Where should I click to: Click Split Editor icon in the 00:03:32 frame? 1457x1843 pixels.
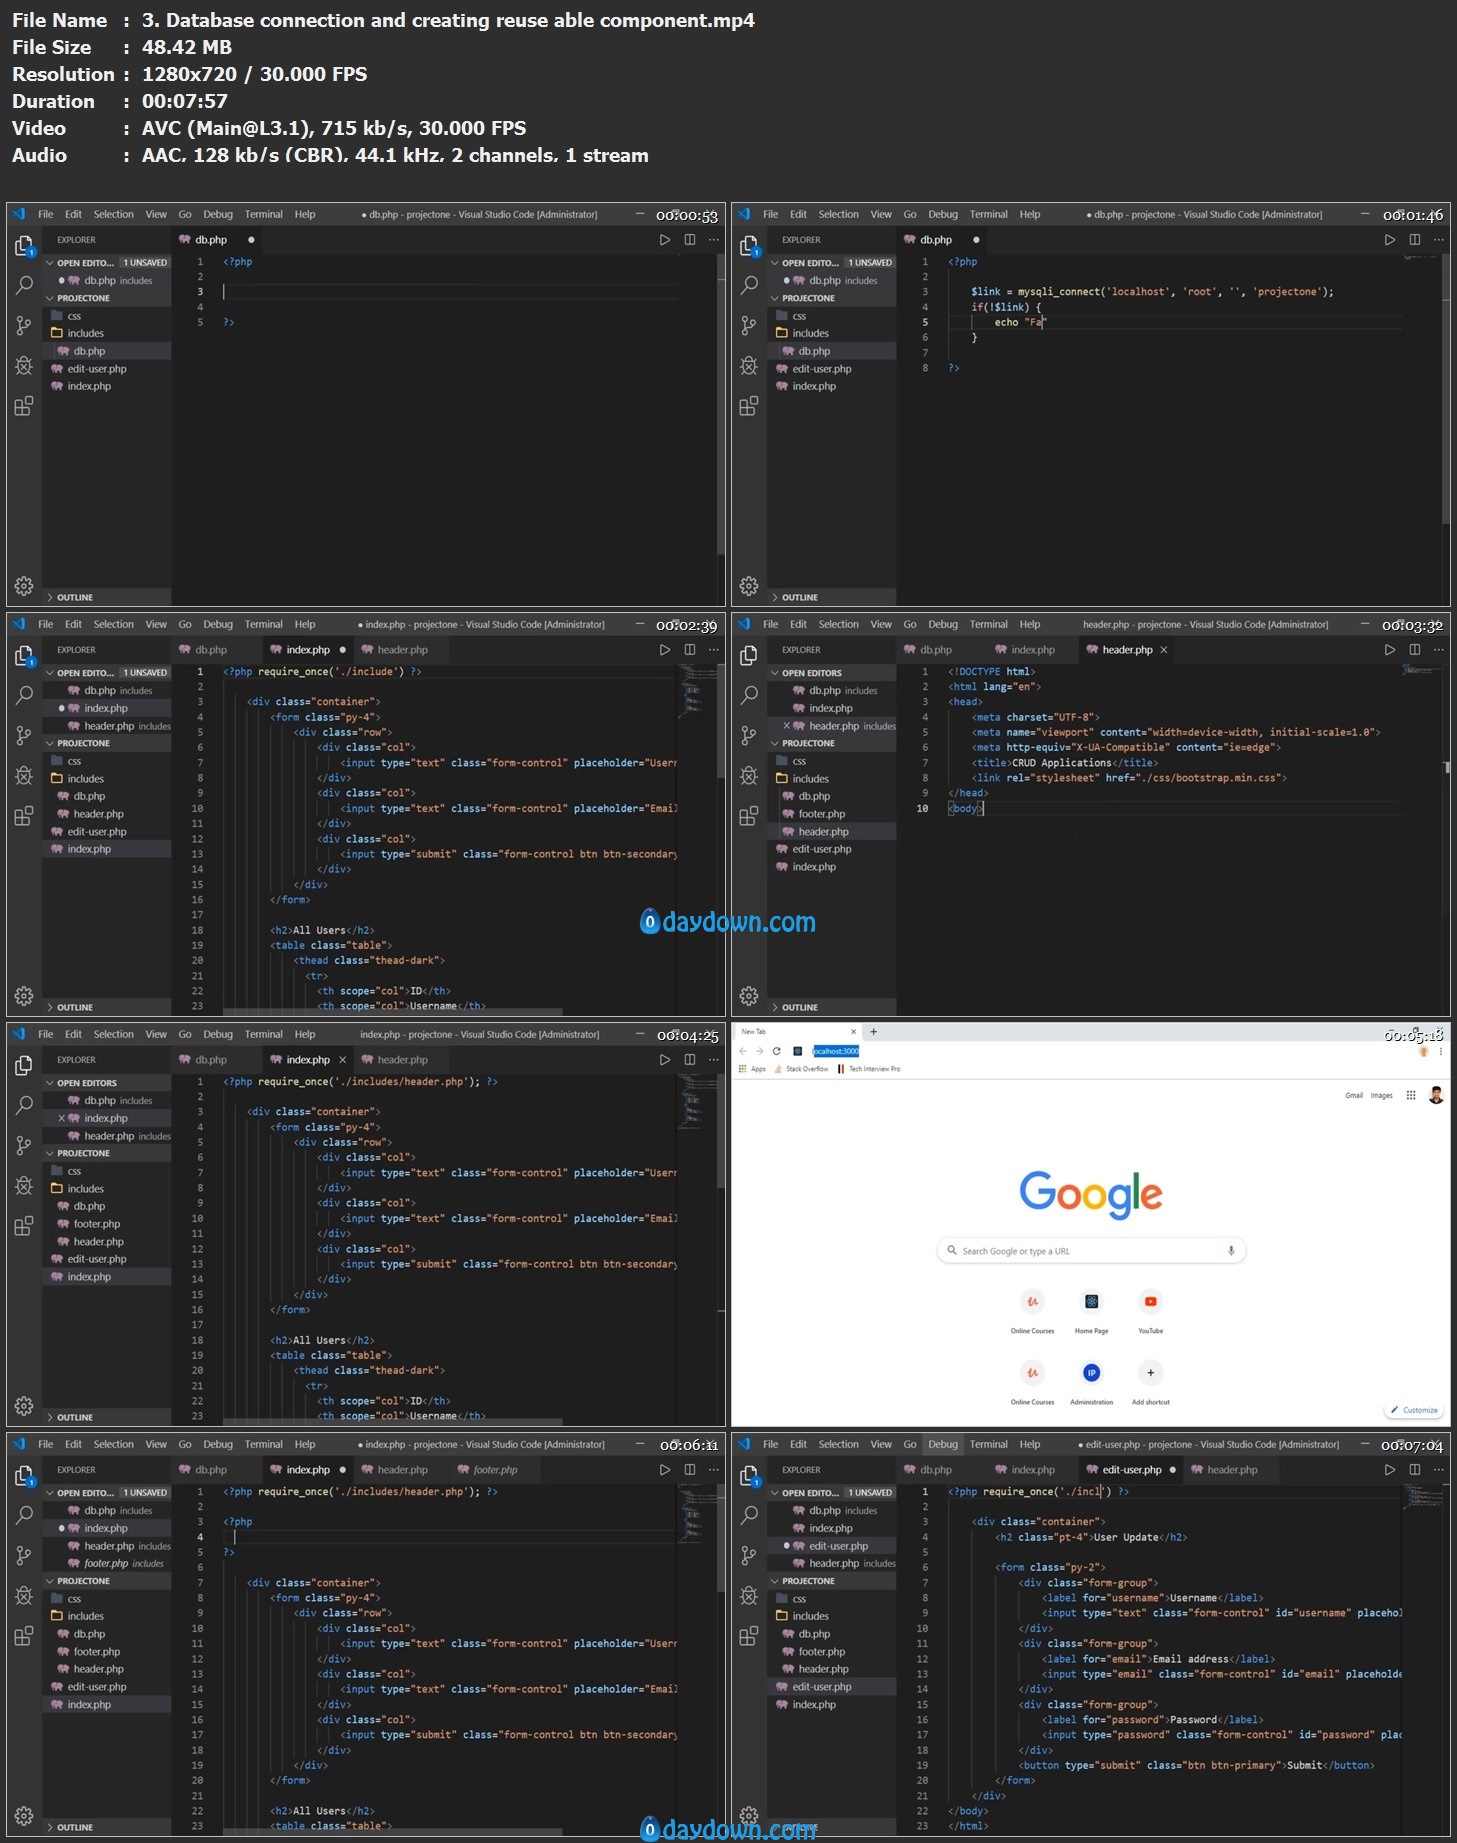click(1414, 650)
